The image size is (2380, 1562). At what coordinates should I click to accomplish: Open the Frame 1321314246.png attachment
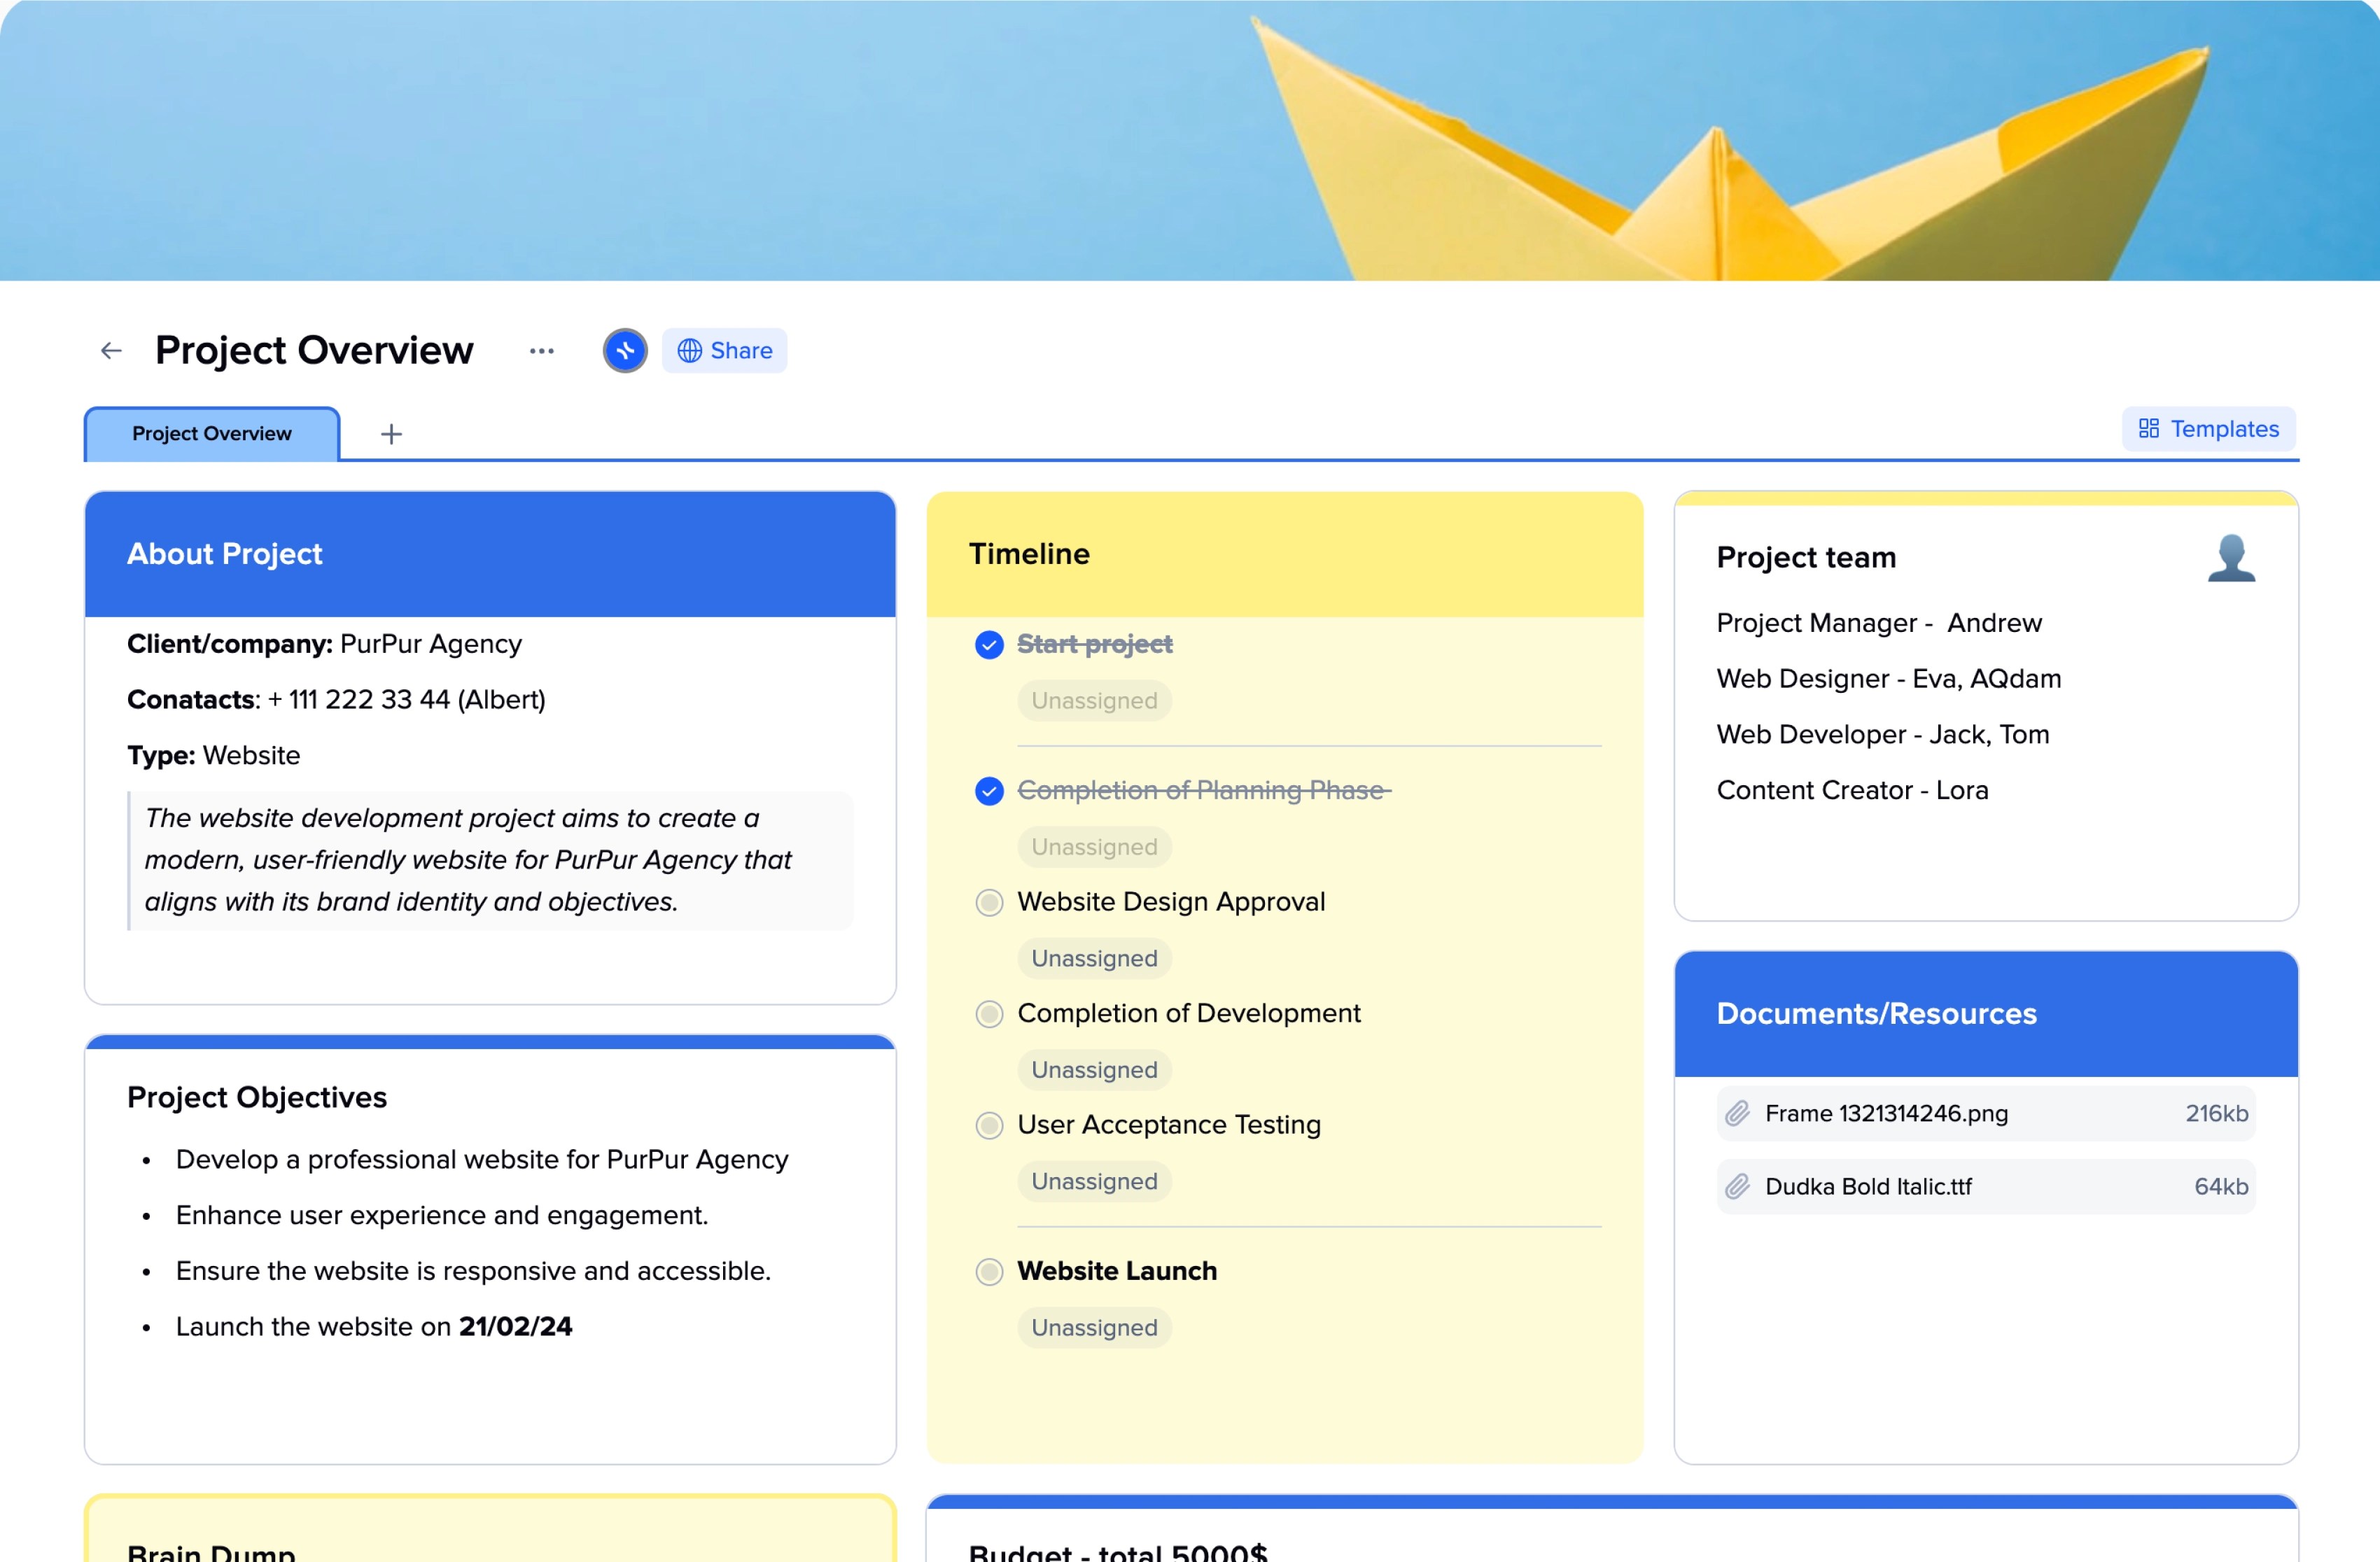[1886, 1113]
